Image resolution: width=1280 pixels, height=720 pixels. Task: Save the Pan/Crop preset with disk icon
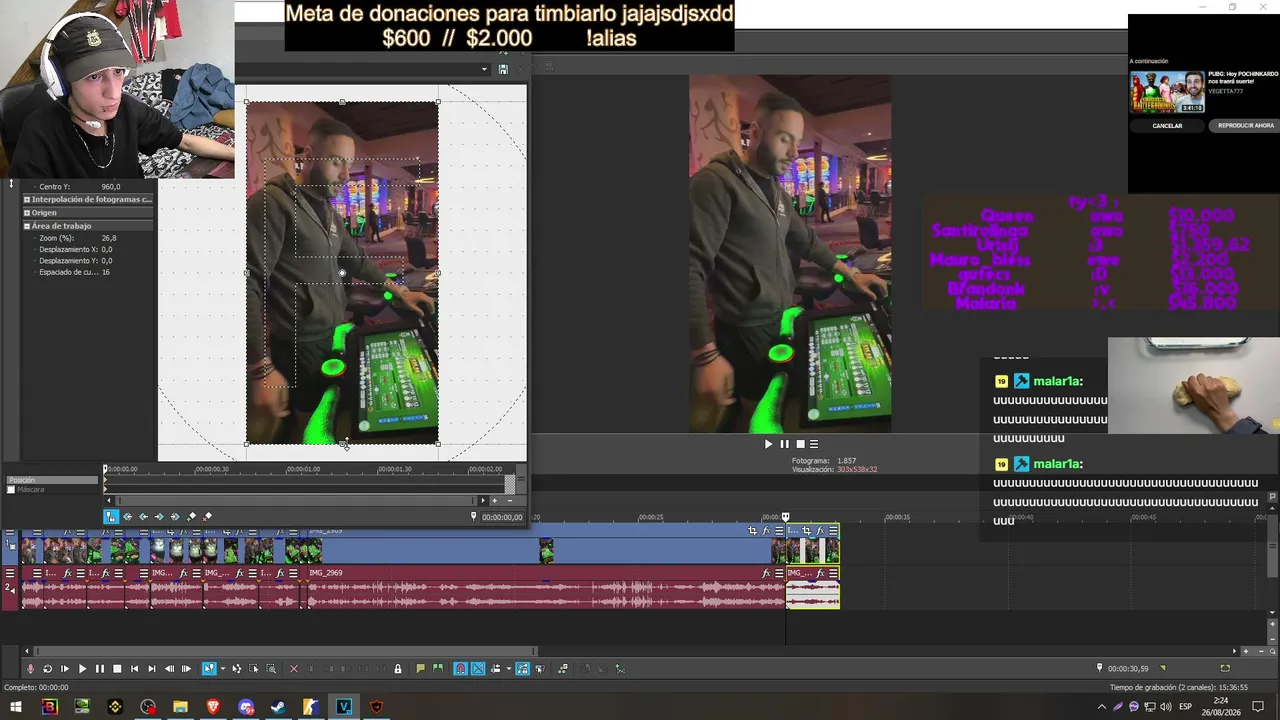coord(503,69)
